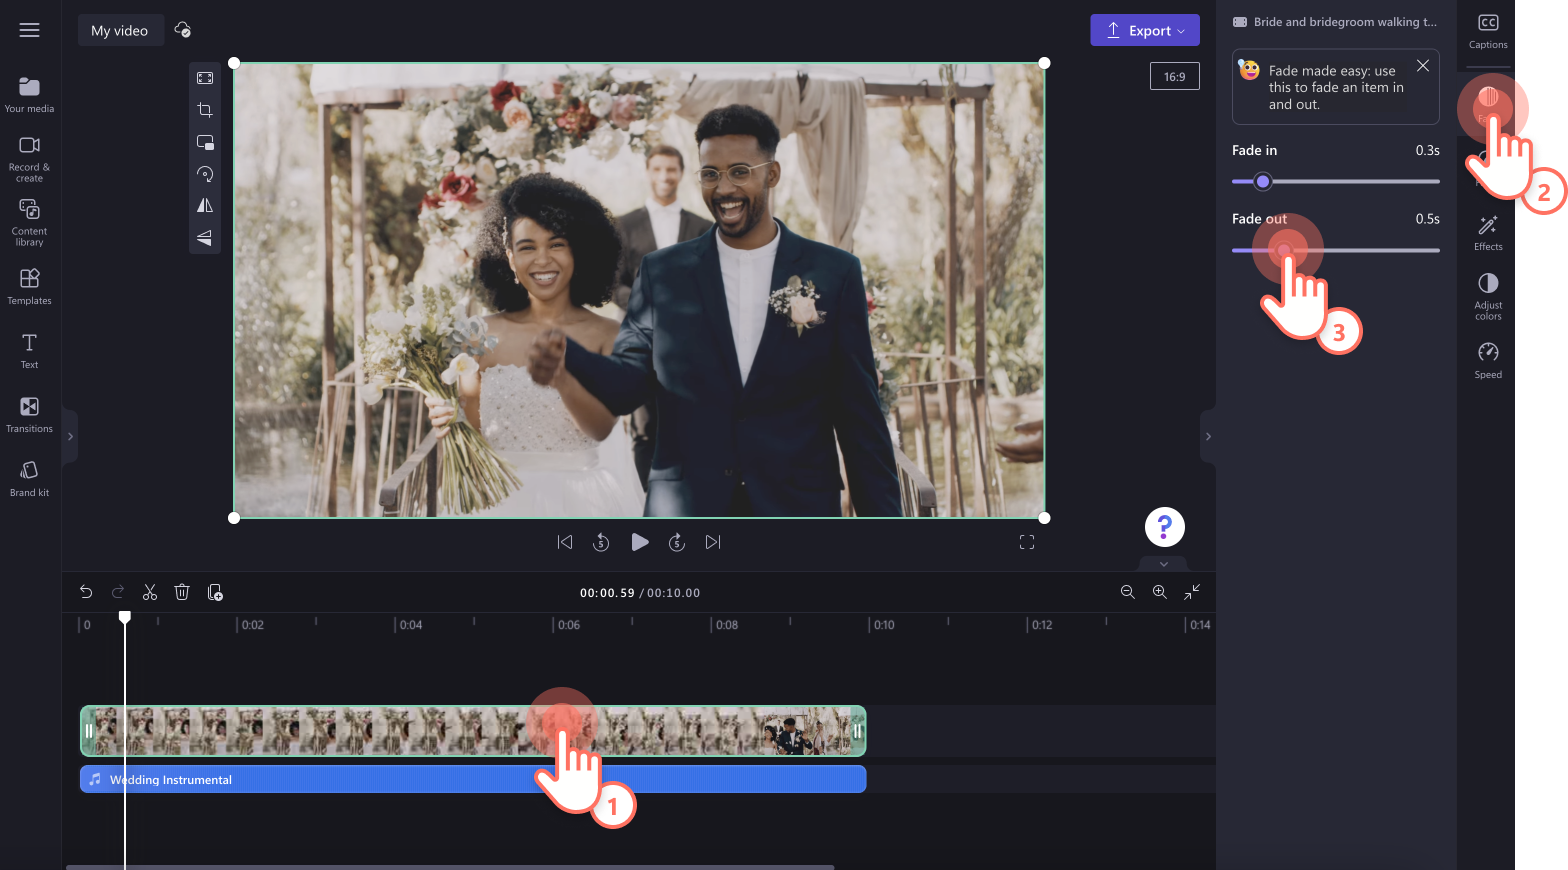Undo the last action
Image resolution: width=1568 pixels, height=870 pixels.
(86, 592)
